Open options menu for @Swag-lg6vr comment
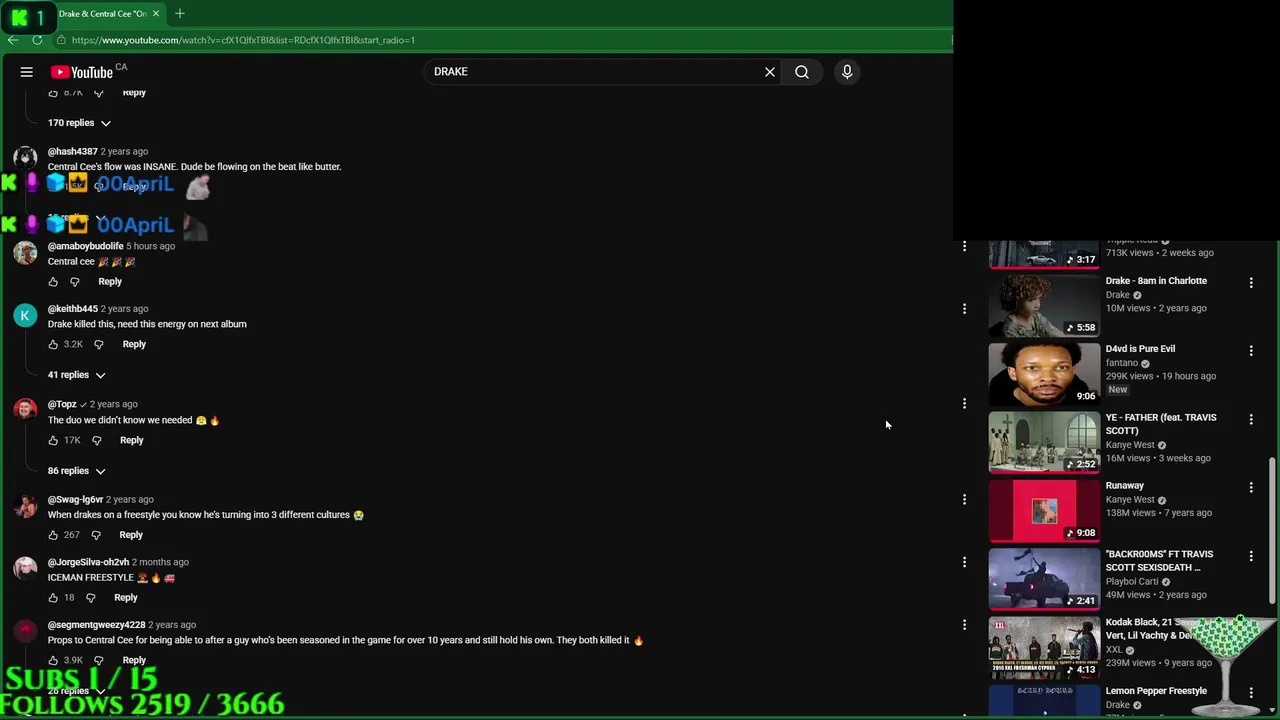The image size is (1280, 720). point(964,499)
